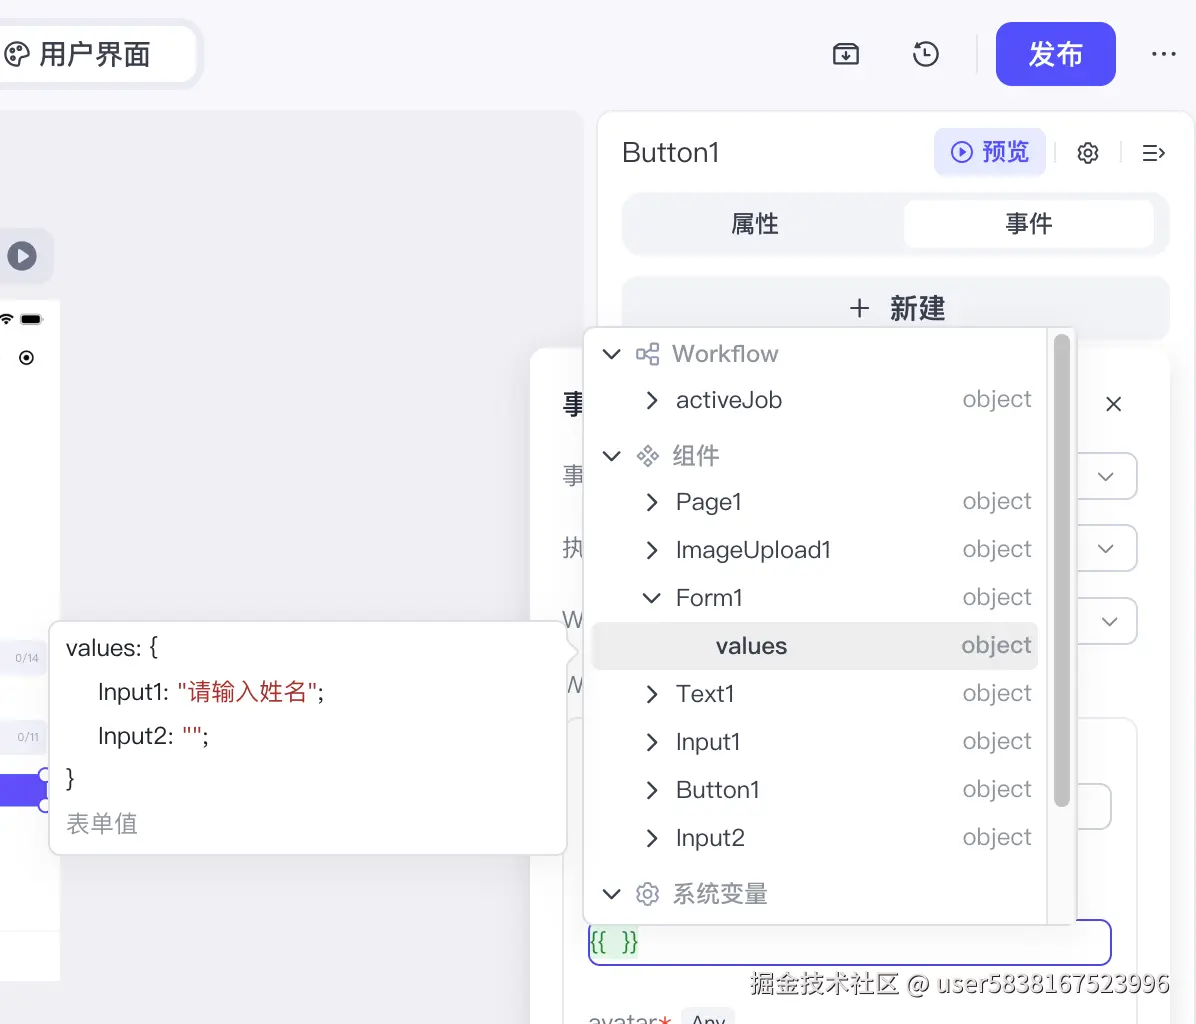The image size is (1196, 1024).
Task: Click the Page1 label text
Action: (x=709, y=502)
